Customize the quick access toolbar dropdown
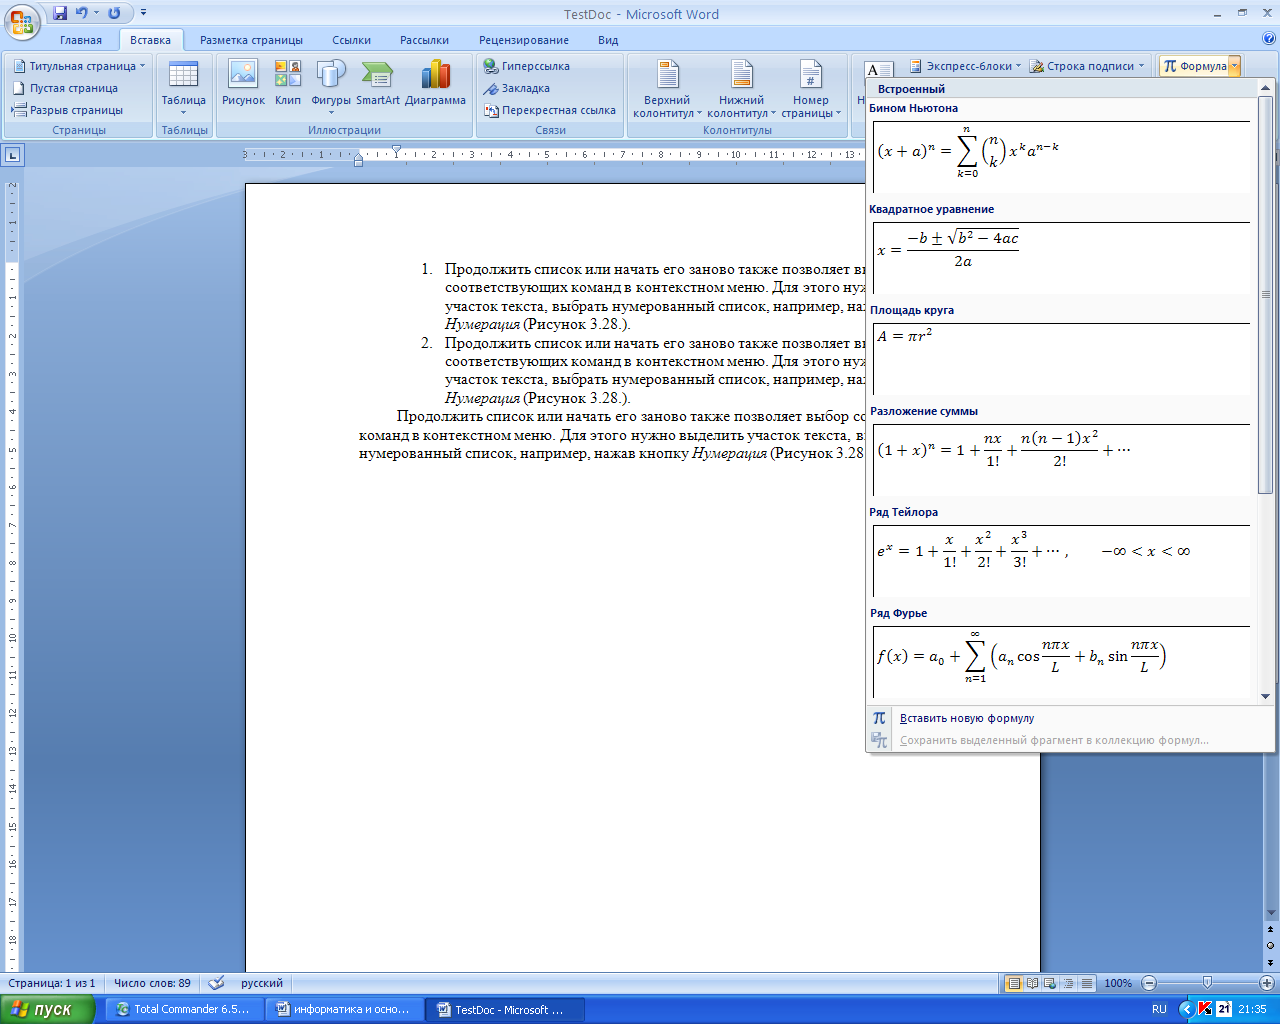This screenshot has height=1024, width=1280. (x=143, y=13)
